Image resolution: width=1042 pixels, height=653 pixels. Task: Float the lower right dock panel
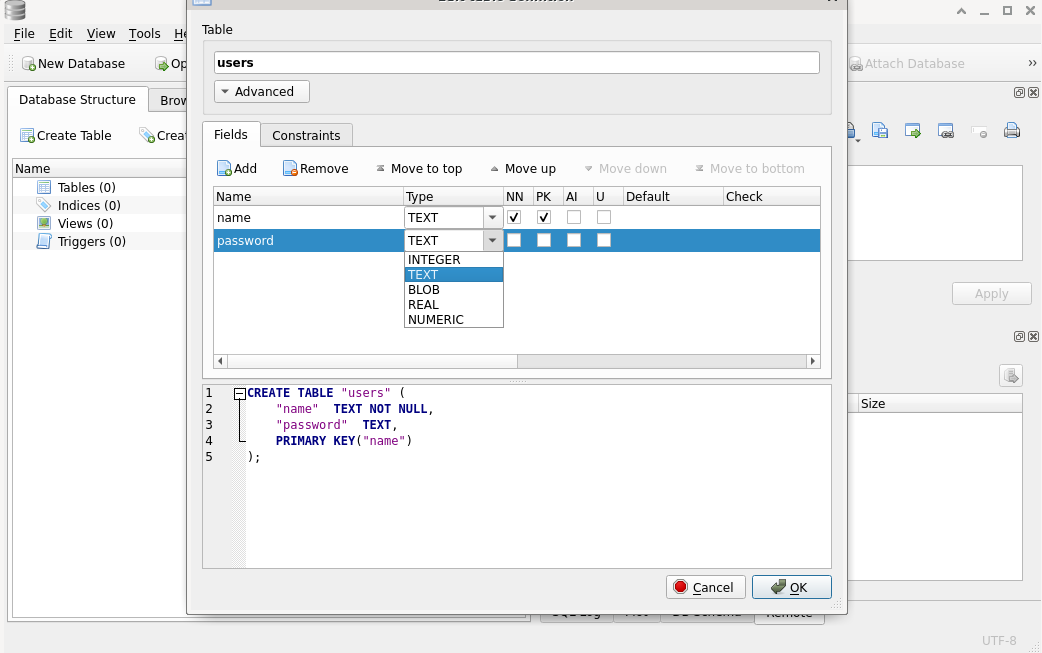(x=1019, y=336)
